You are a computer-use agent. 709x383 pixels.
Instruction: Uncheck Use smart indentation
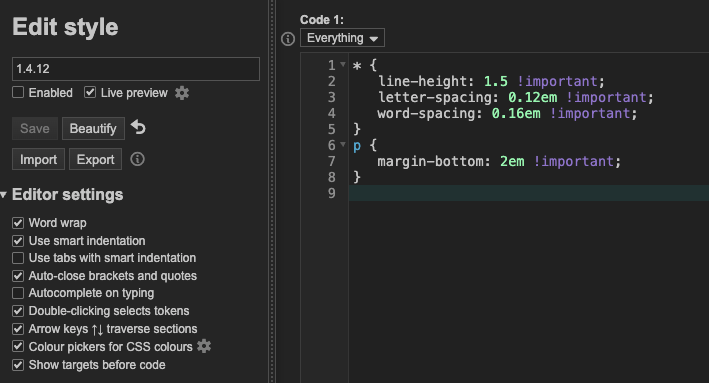[18, 241]
